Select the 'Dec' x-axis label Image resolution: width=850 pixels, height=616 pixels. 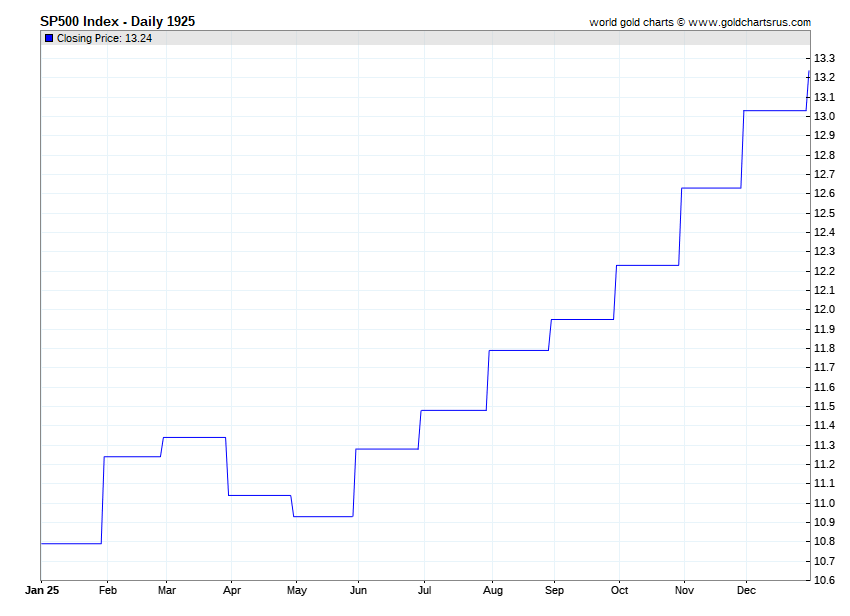point(745,590)
